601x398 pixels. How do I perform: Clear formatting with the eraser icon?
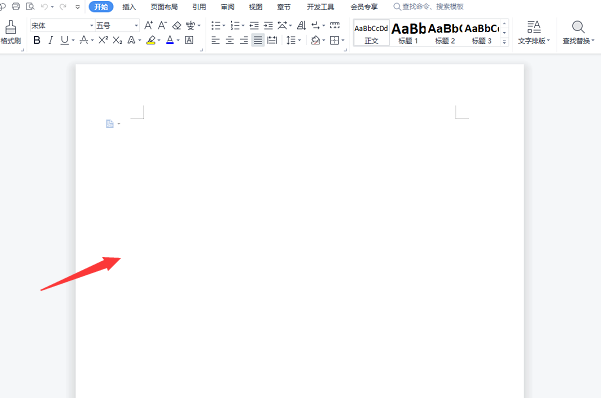(177, 26)
